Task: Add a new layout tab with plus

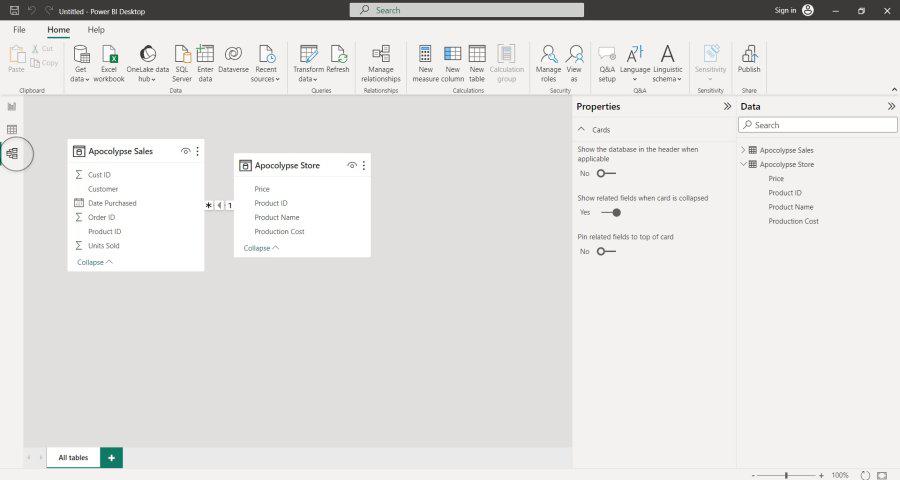Action: coord(111,458)
